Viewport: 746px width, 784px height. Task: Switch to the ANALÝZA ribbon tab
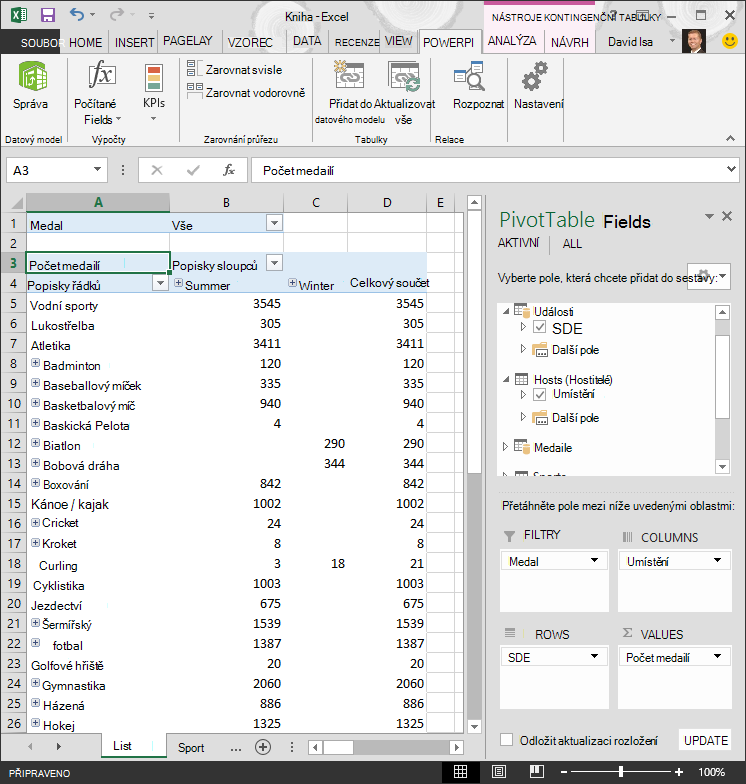coord(512,41)
